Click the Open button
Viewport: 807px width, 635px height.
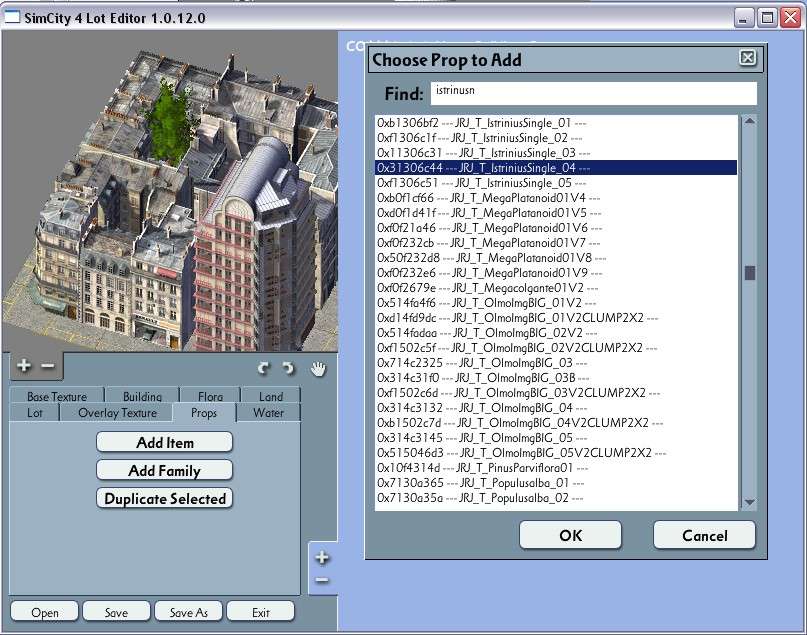pos(45,612)
